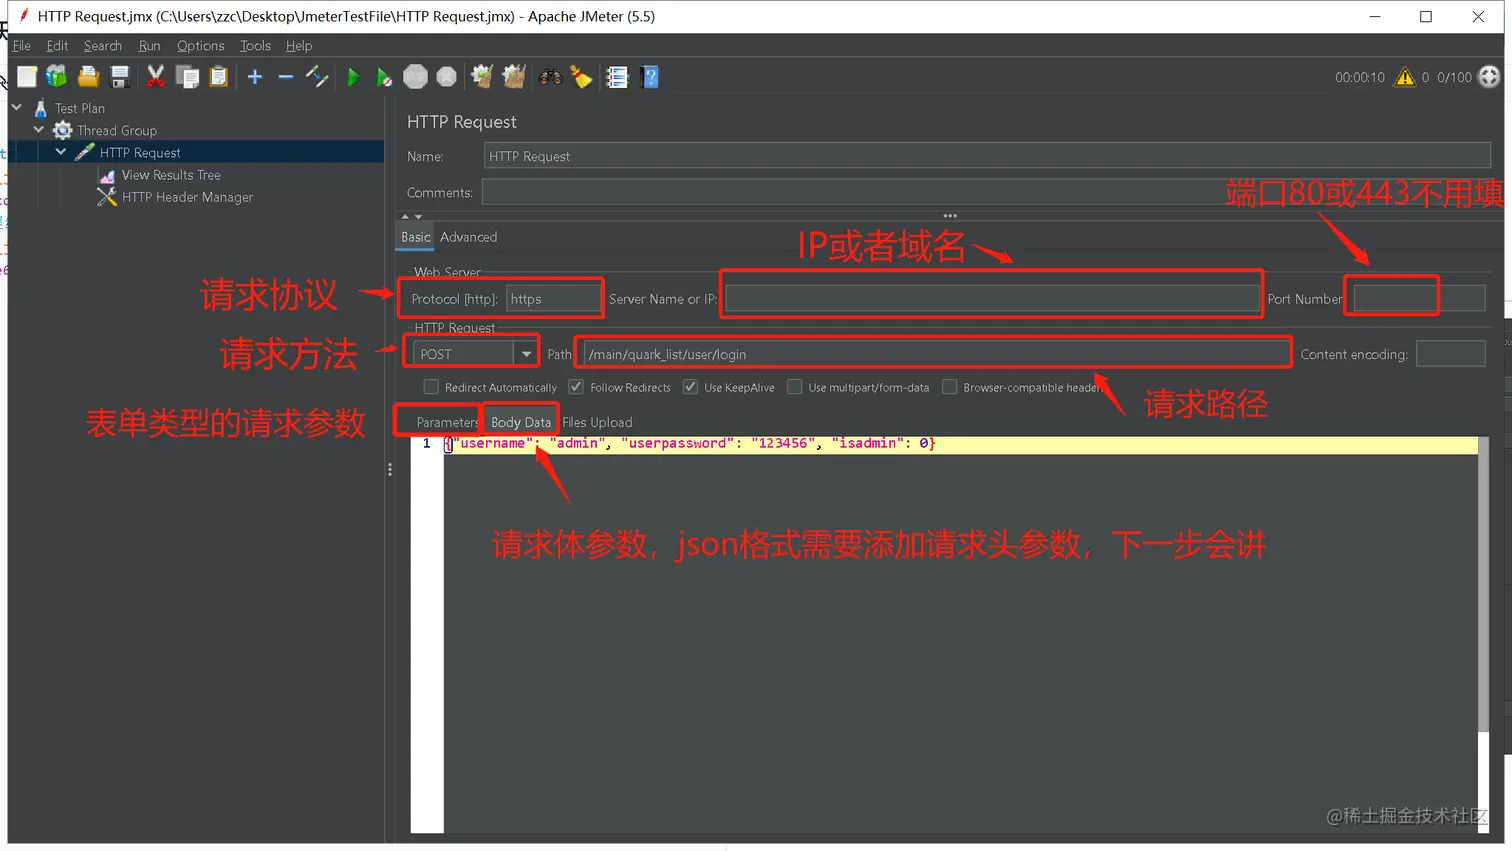This screenshot has width=1512, height=851.
Task: Start the test with green play icon
Action: (x=353, y=77)
